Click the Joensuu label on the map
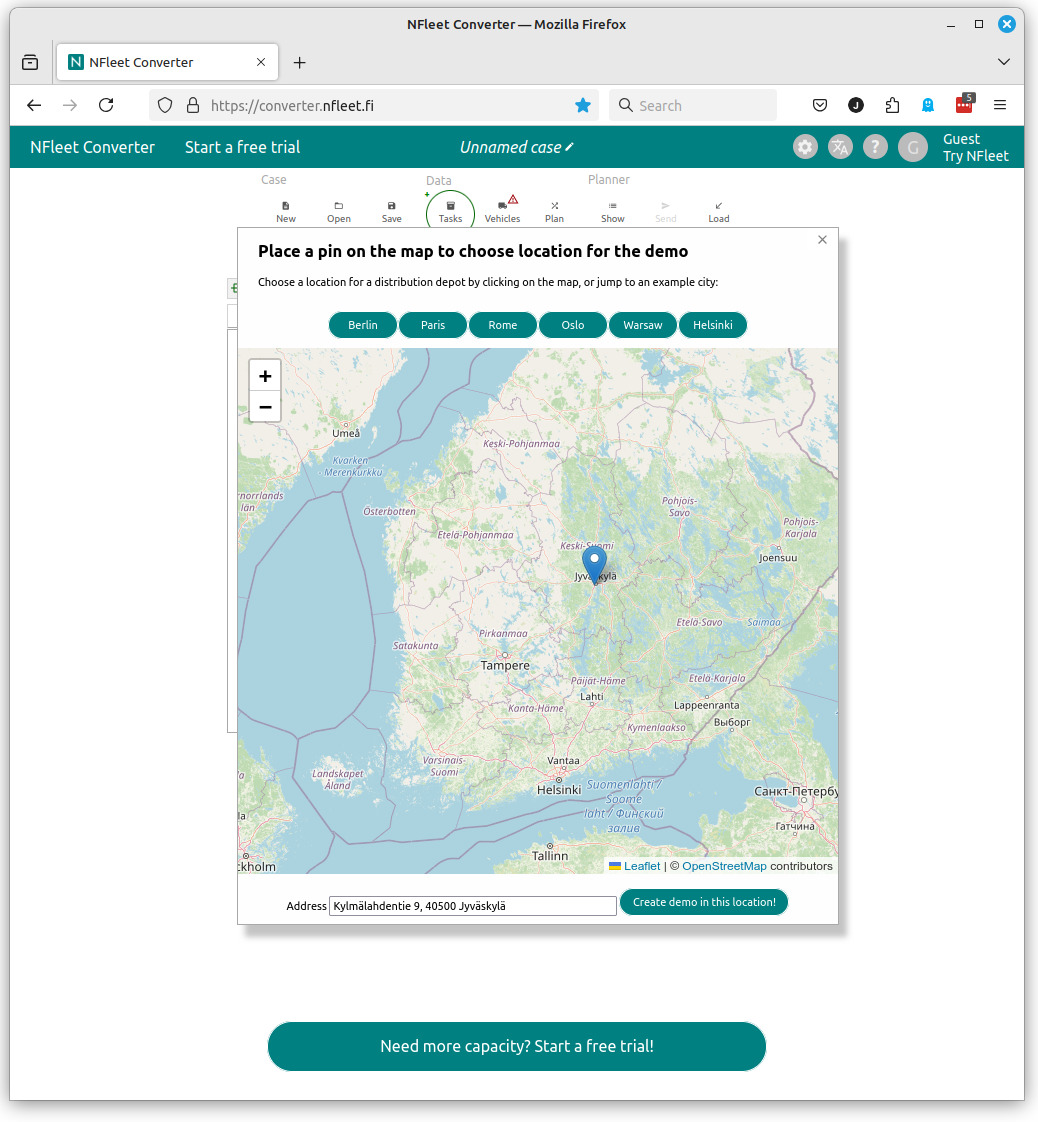Viewport: 1038px width, 1122px height. [x=778, y=557]
